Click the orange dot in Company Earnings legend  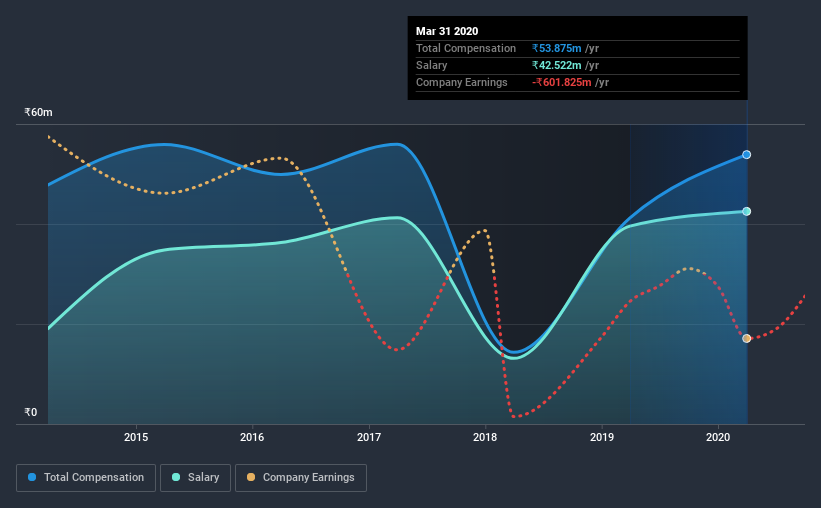coord(251,477)
